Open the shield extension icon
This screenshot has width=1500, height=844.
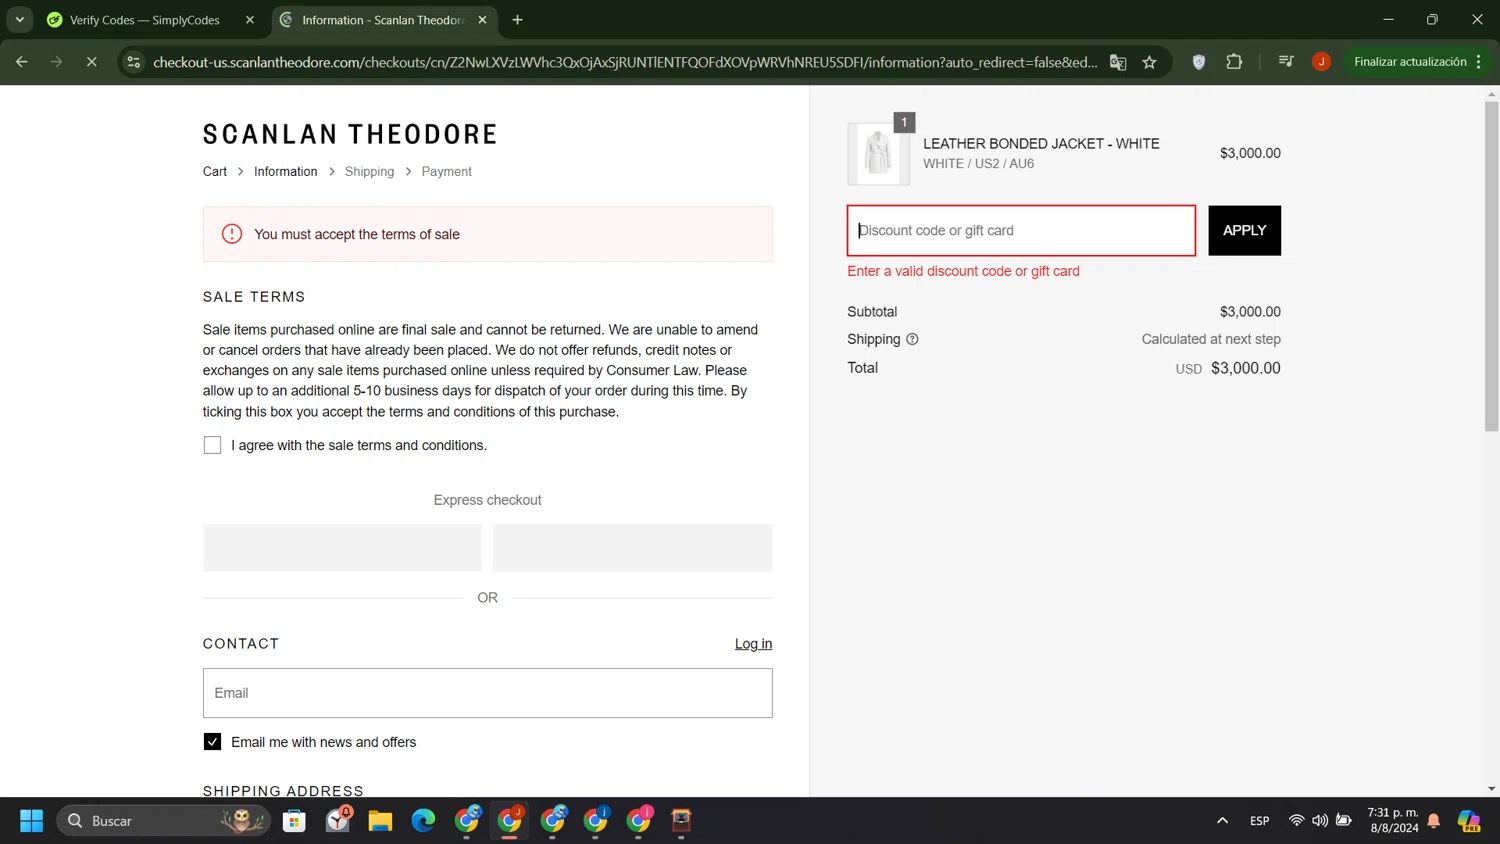(1199, 62)
